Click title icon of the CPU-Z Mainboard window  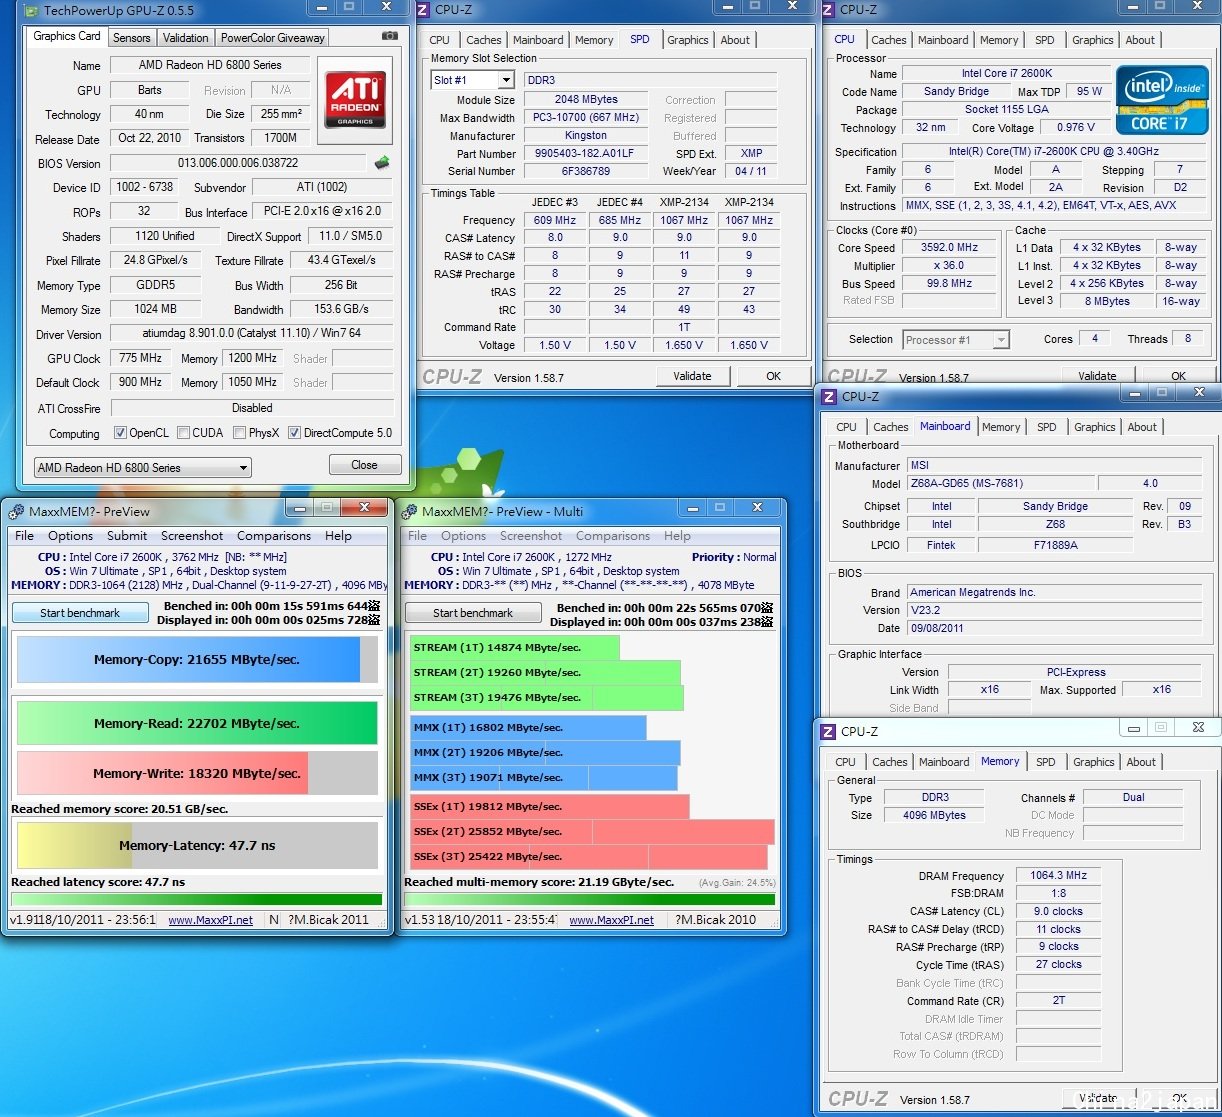click(829, 396)
